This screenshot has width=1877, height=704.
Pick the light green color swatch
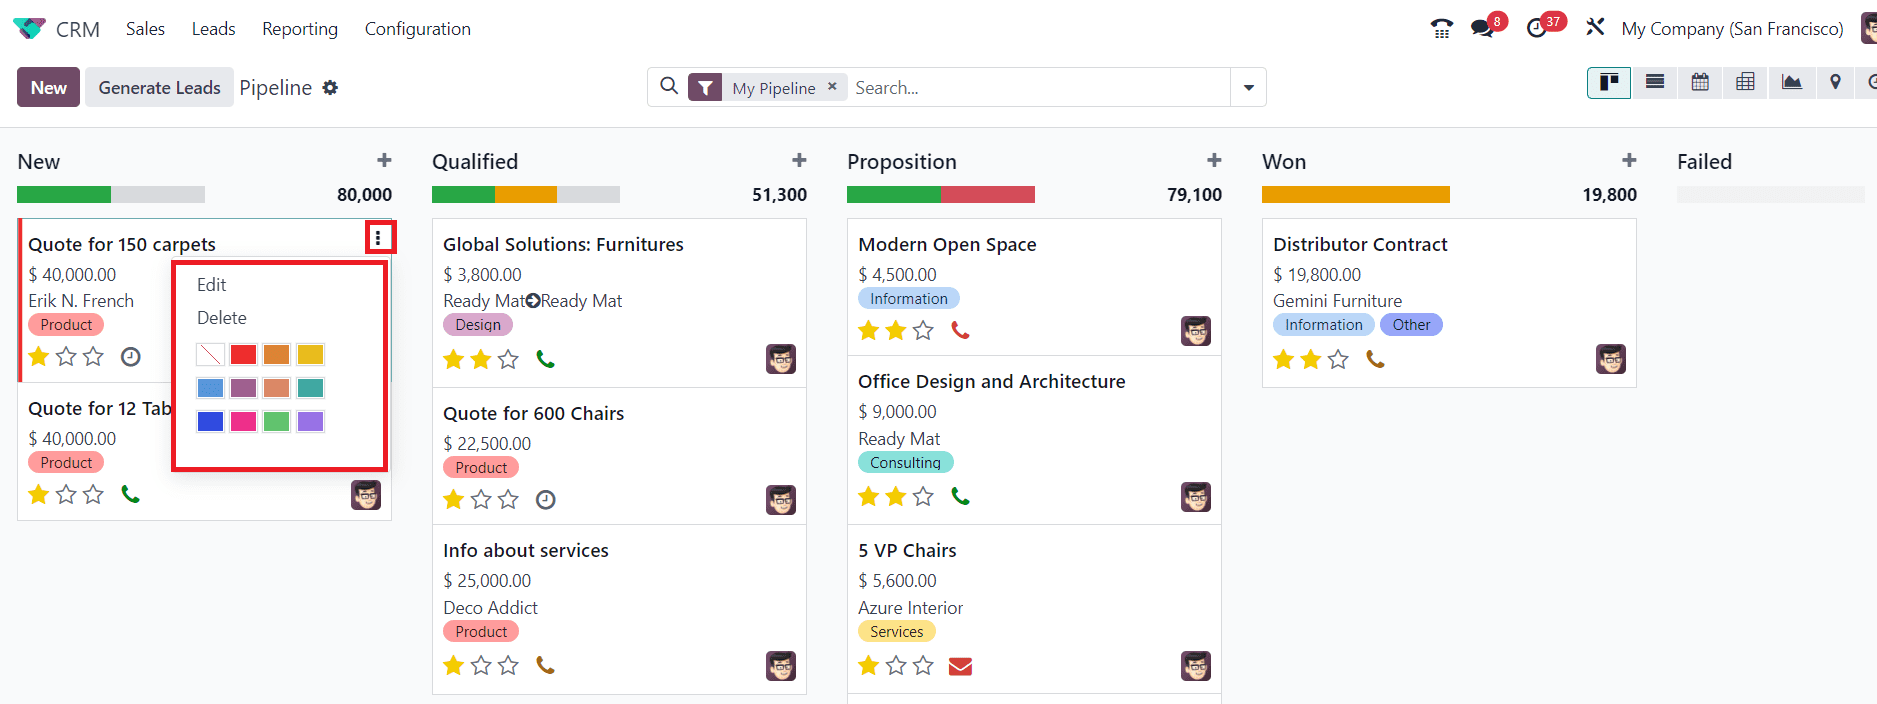pyautogui.click(x=277, y=421)
